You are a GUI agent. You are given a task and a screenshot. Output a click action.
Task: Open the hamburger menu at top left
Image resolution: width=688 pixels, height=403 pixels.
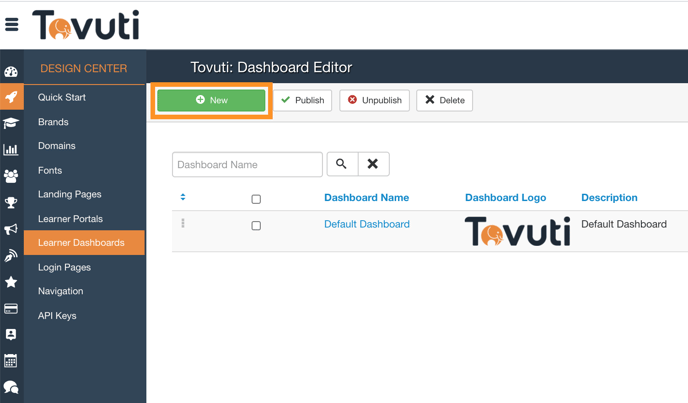pos(12,25)
